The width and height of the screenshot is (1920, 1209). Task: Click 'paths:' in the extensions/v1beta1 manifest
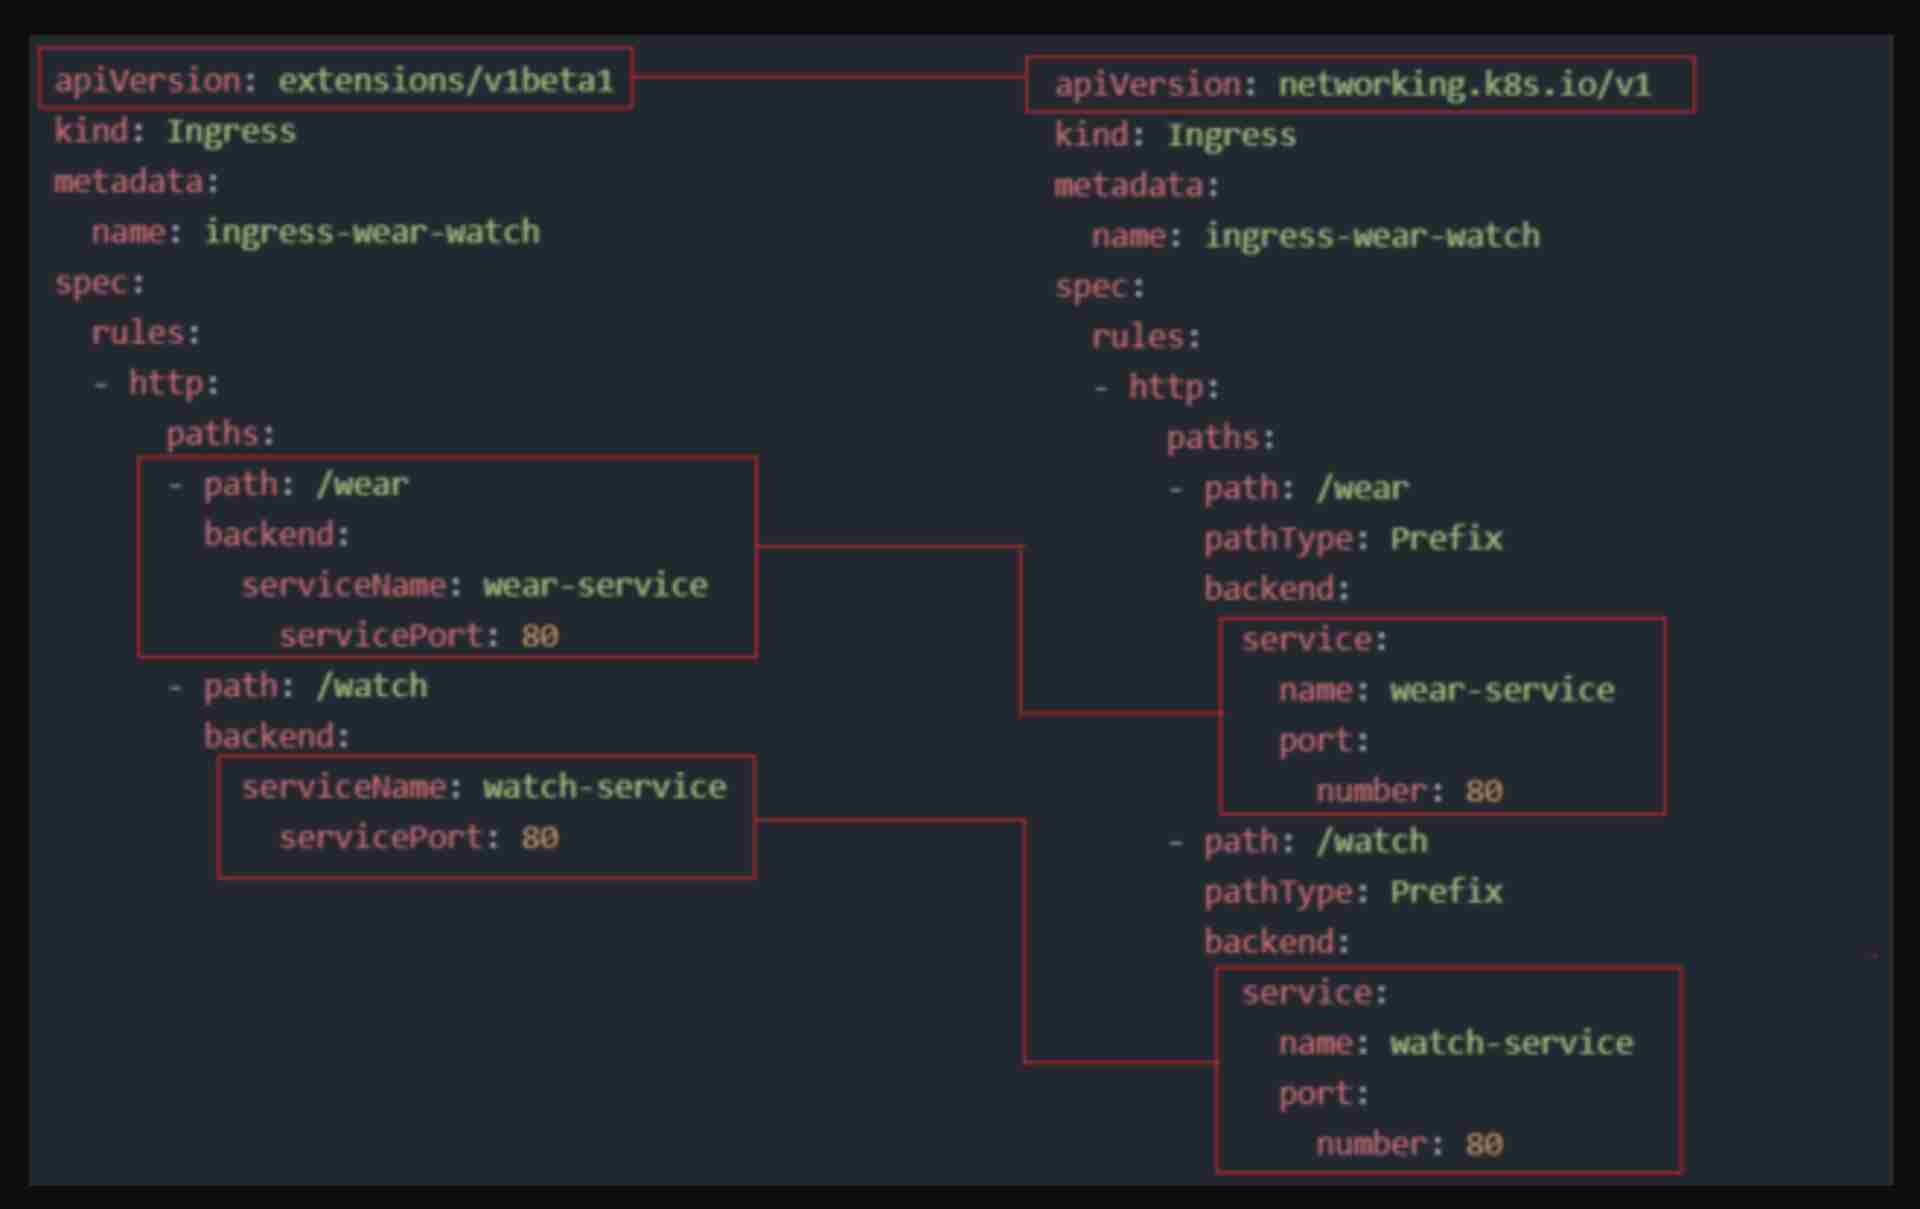(220, 434)
